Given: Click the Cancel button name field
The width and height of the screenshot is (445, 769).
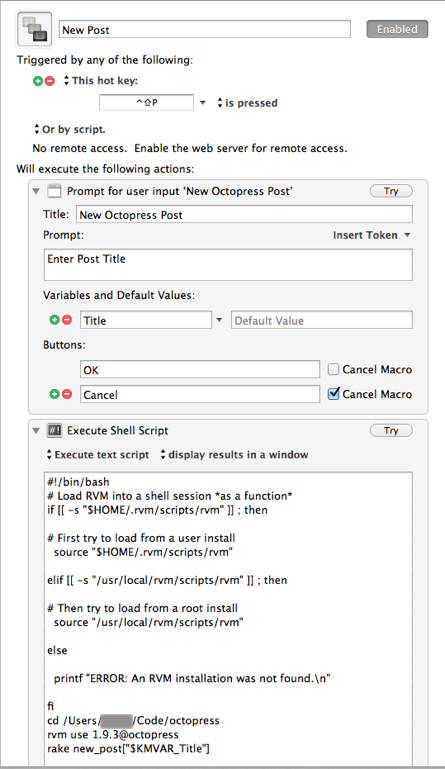Looking at the screenshot, I should click(x=200, y=394).
